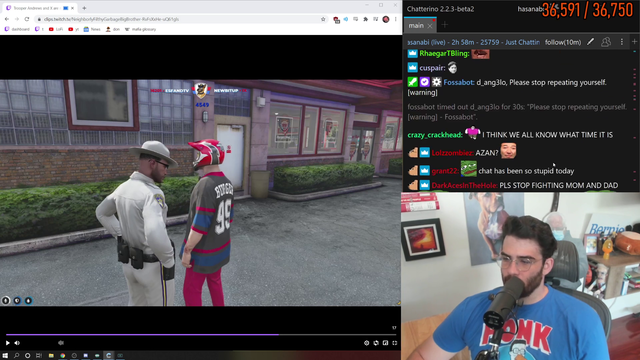Select Chatterino main tab
The height and width of the screenshot is (360, 640).
[420, 25]
